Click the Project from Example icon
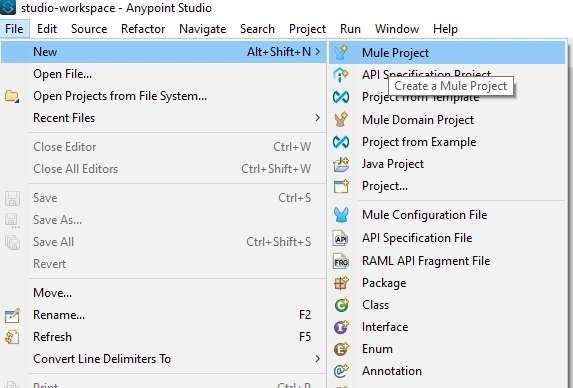 pyautogui.click(x=341, y=142)
